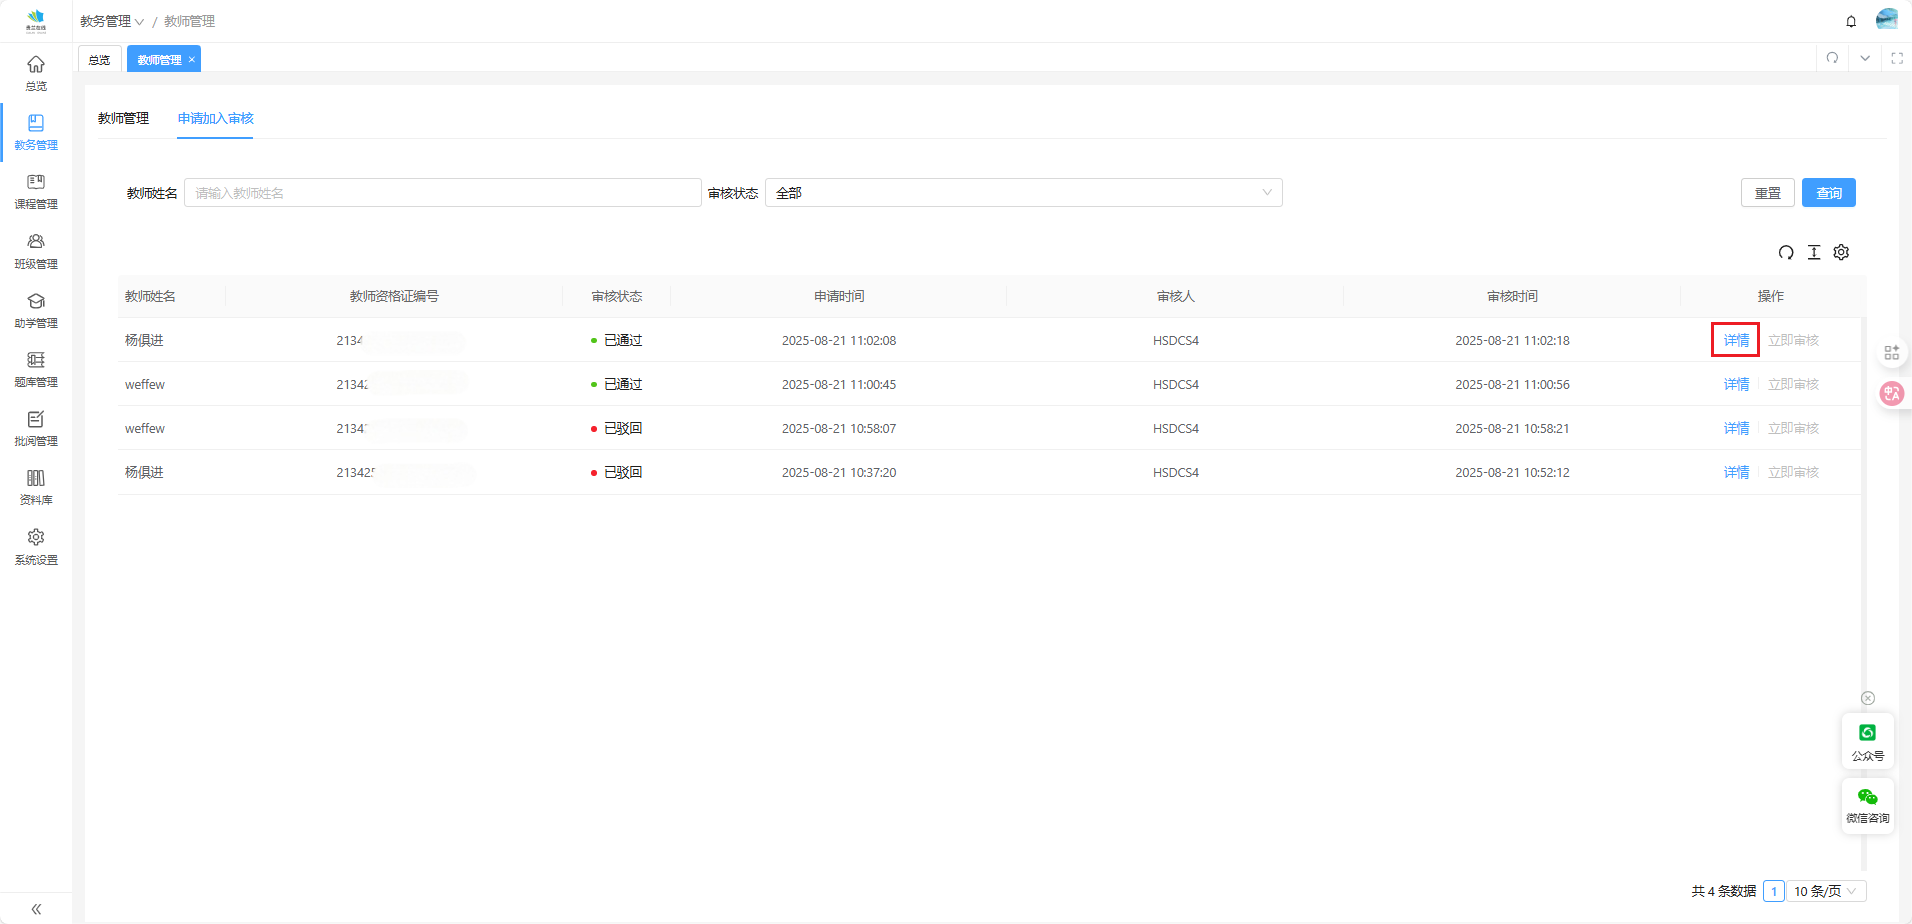Focus the 教师姓名 input field

click(x=442, y=193)
